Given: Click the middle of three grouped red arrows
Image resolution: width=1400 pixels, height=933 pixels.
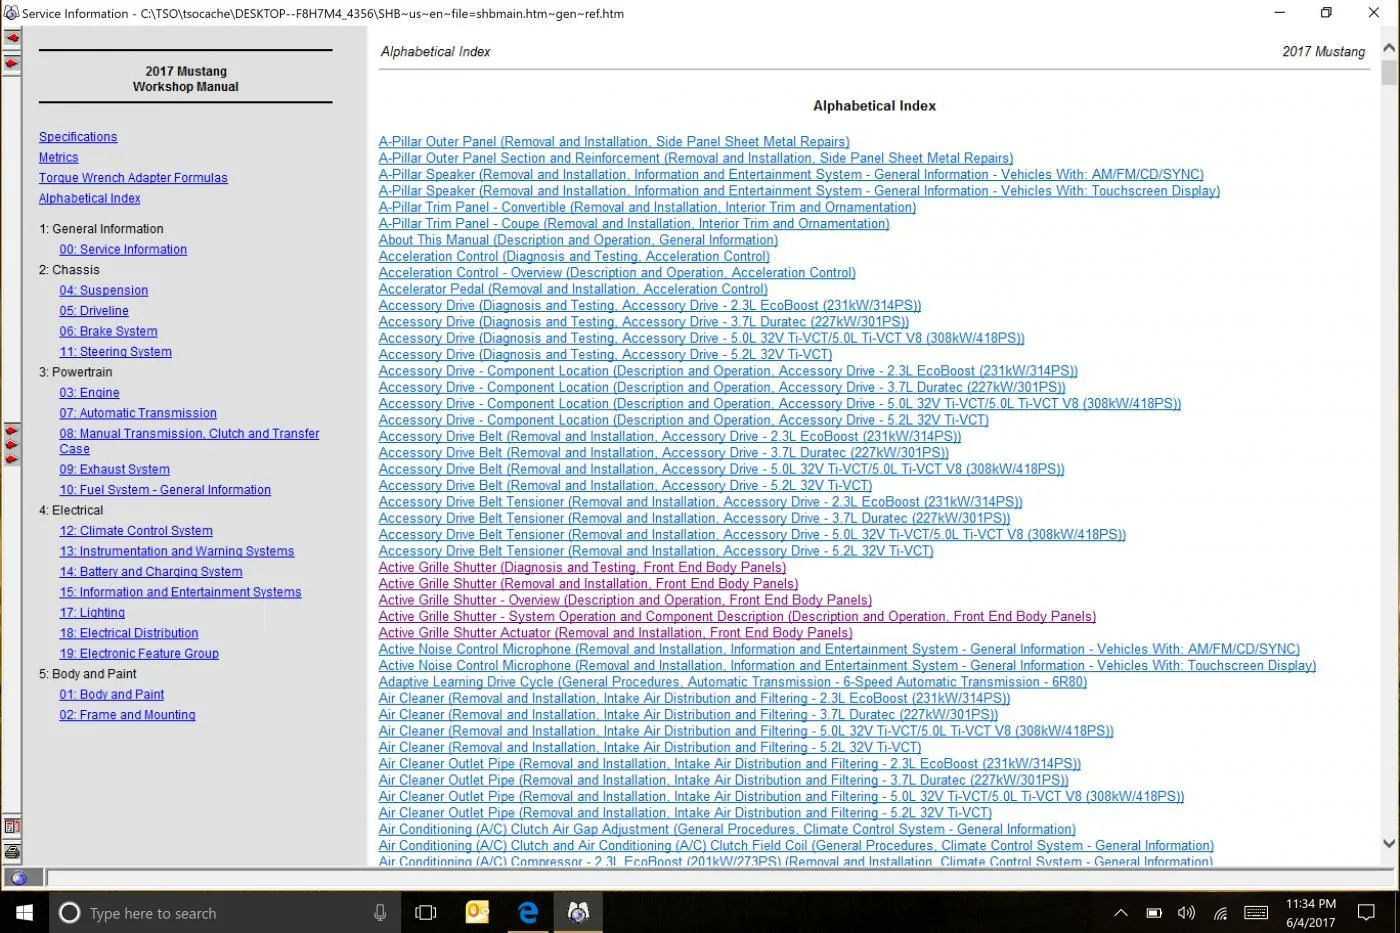Looking at the screenshot, I should [12, 444].
